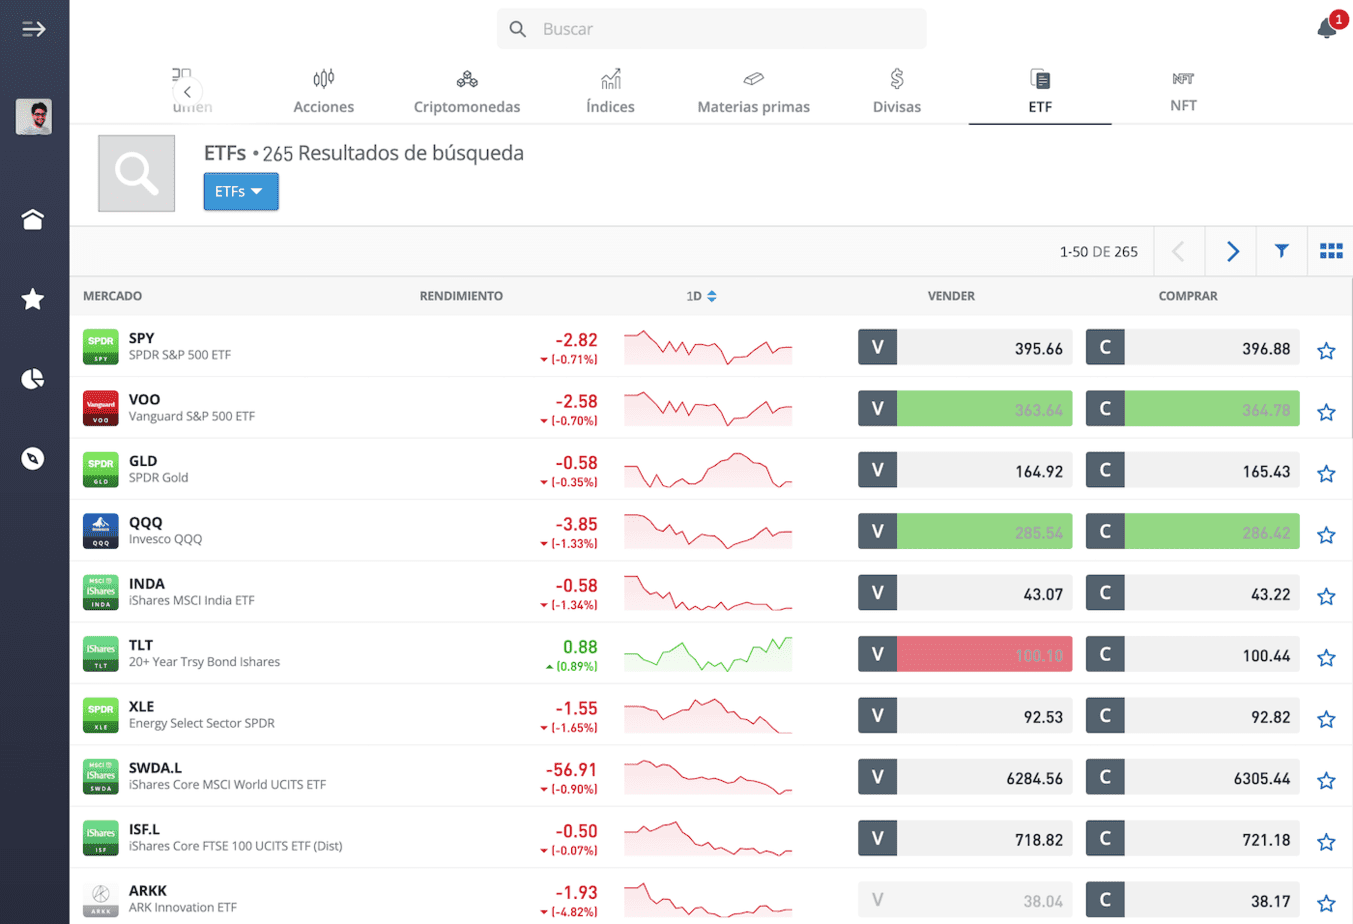The width and height of the screenshot is (1353, 924).
Task: Toggle the XLE watchlist star
Action: (x=1326, y=719)
